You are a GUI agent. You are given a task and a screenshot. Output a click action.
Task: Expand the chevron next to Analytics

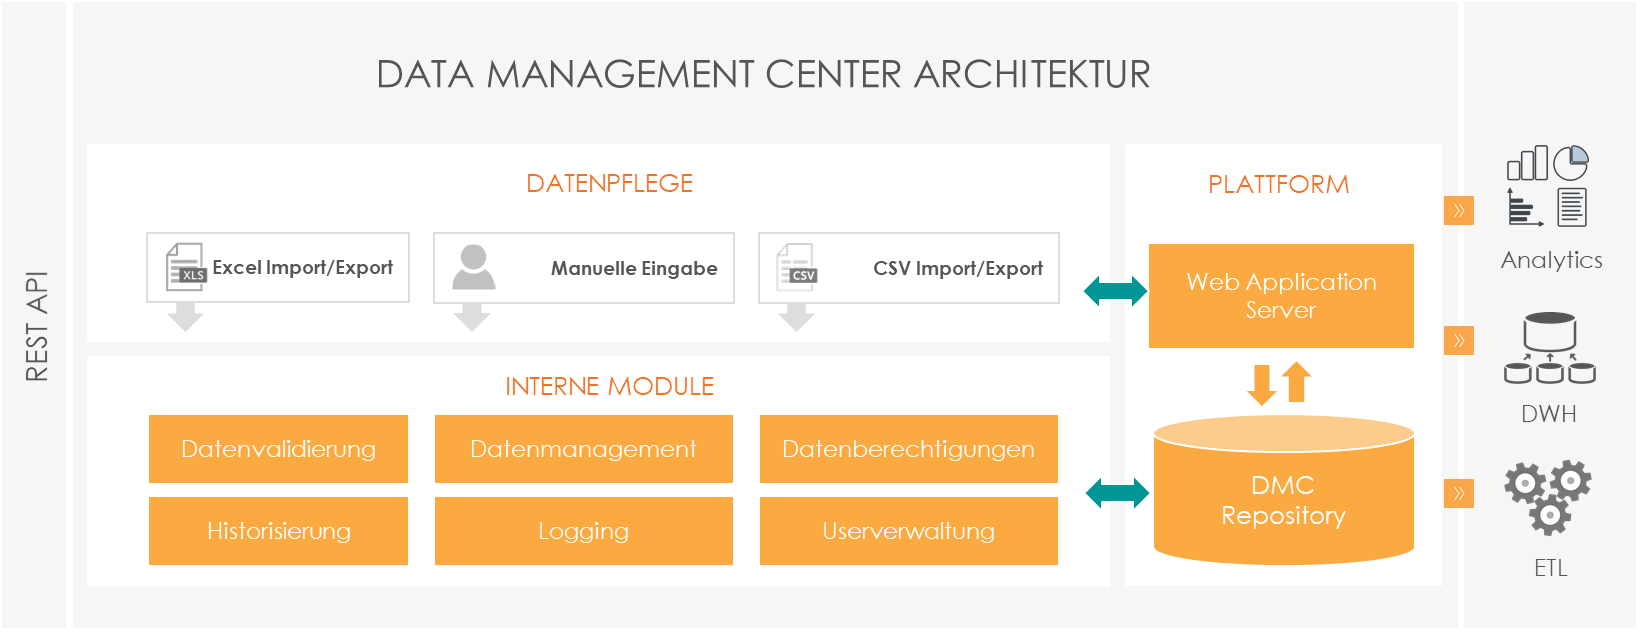pos(1459,210)
